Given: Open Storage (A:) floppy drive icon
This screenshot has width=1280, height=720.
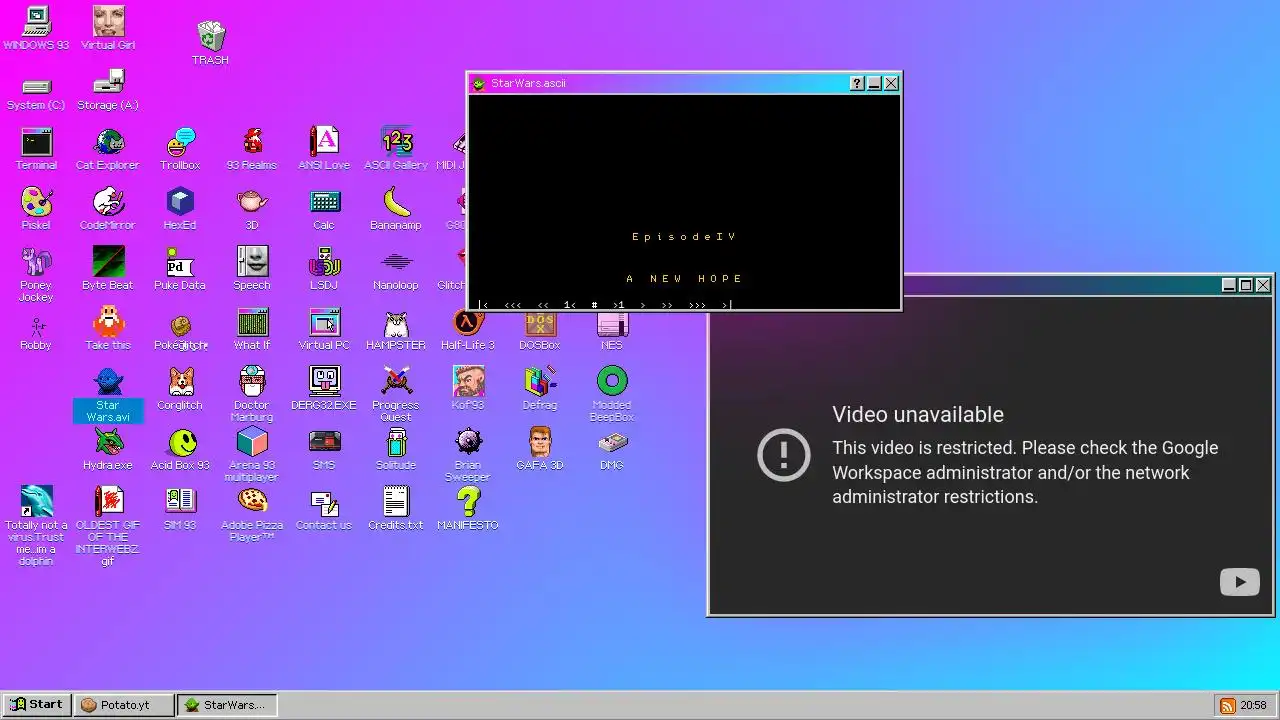Looking at the screenshot, I should [x=108, y=91].
